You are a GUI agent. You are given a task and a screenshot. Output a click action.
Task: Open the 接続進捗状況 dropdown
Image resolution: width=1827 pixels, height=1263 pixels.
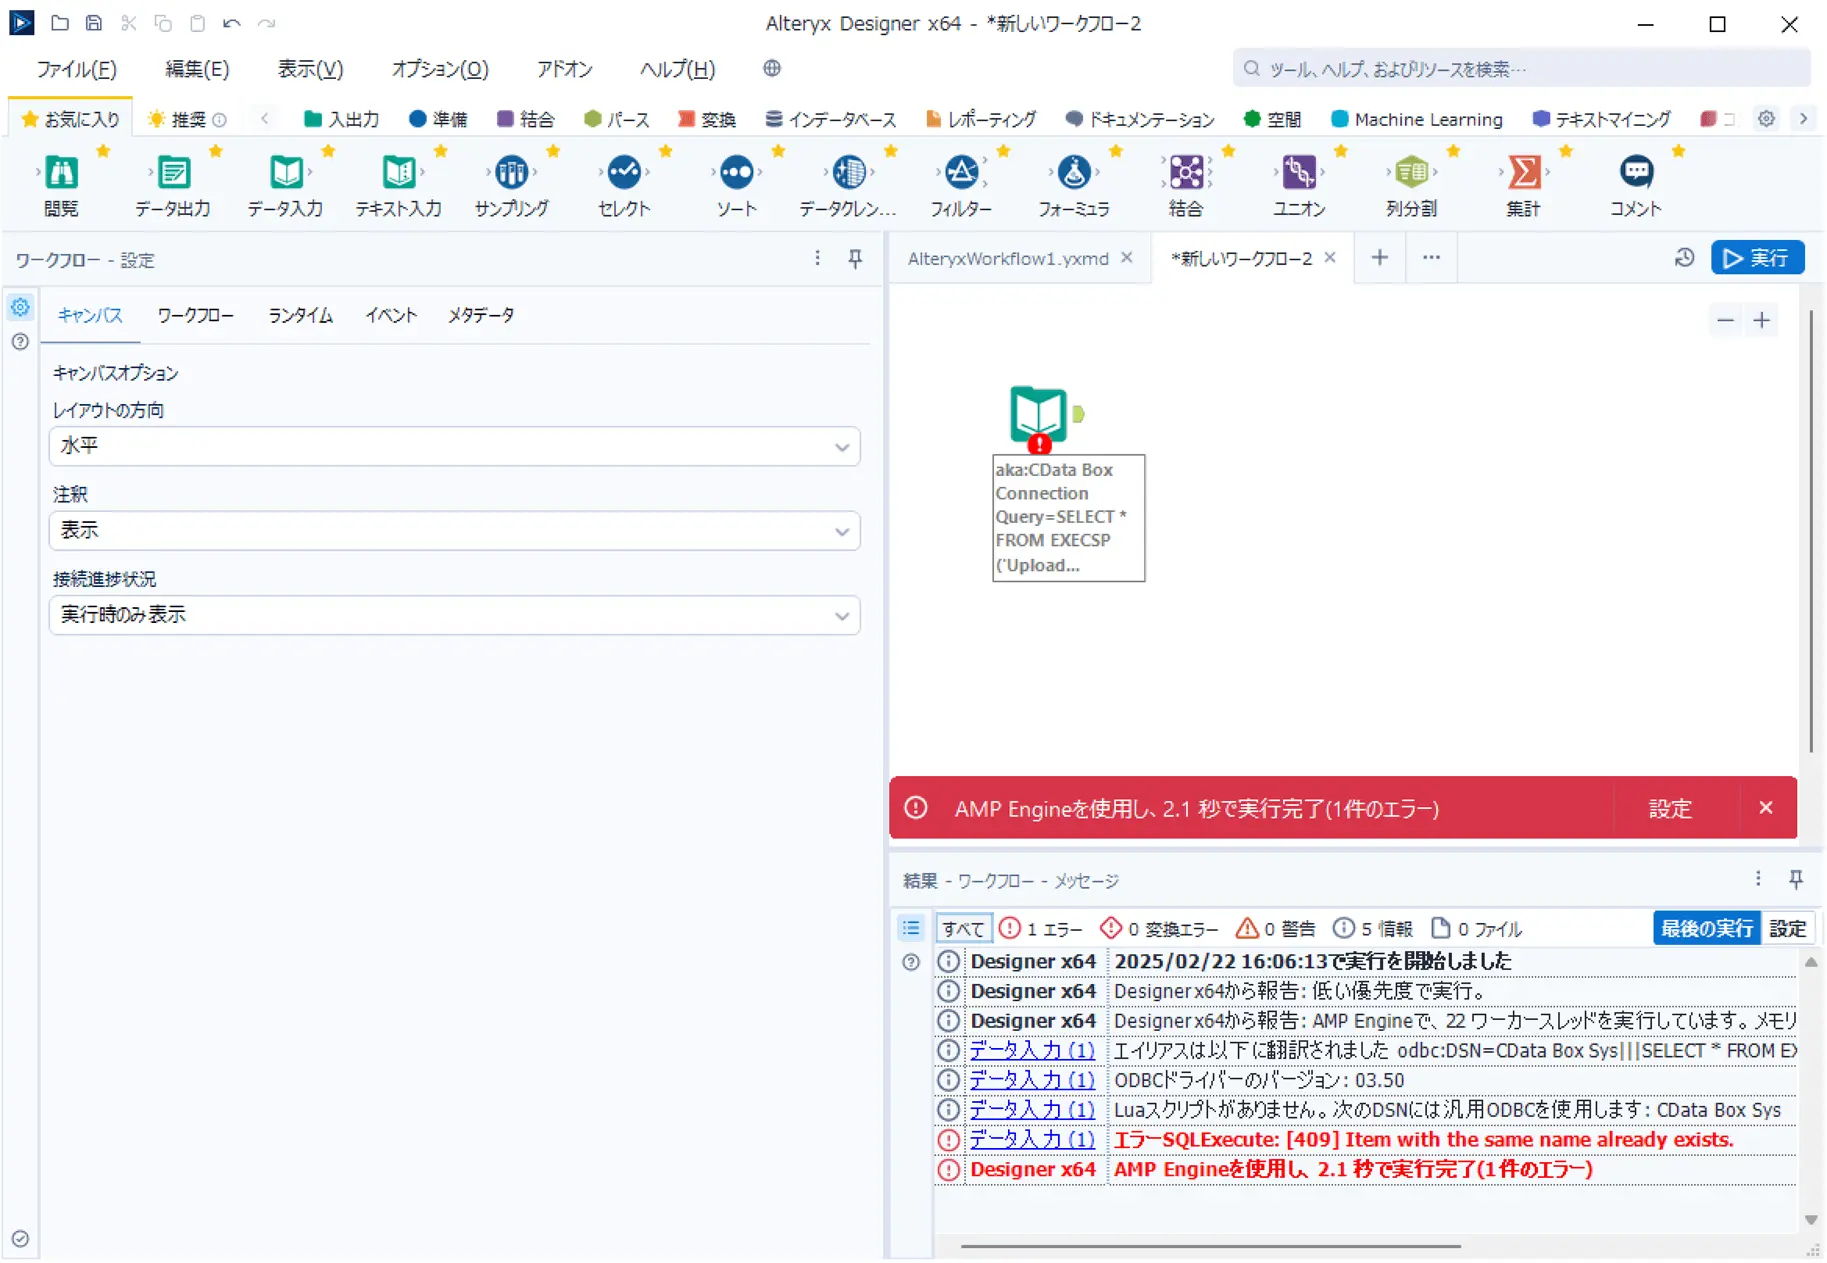pos(454,615)
